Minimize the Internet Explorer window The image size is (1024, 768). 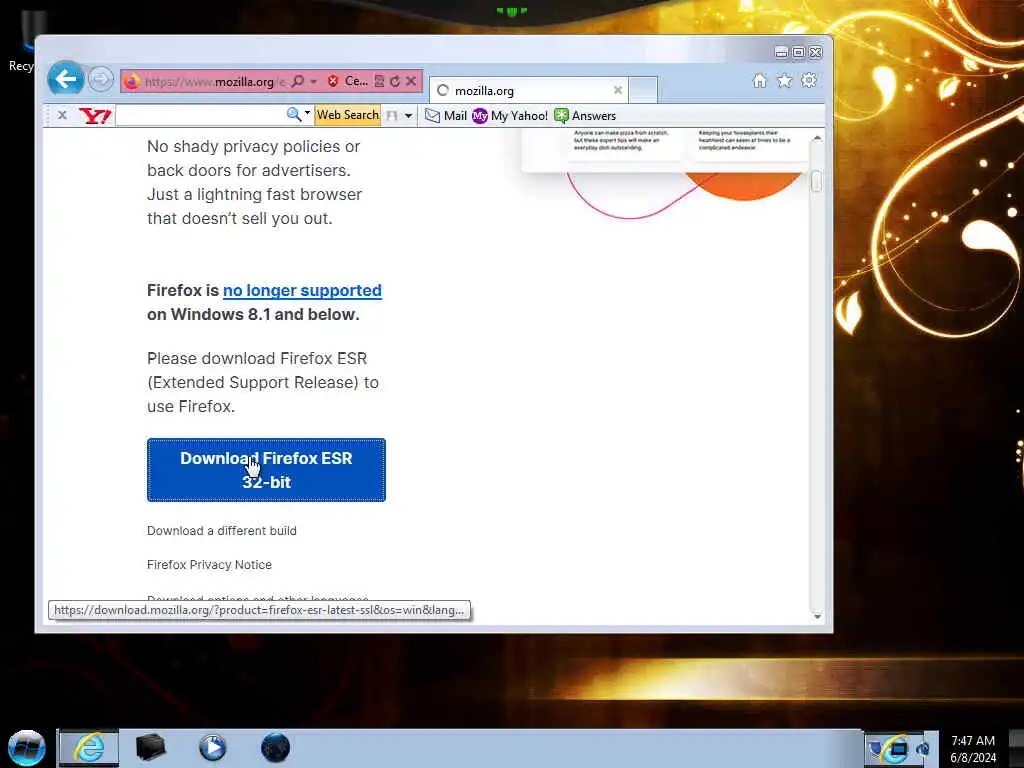point(781,52)
